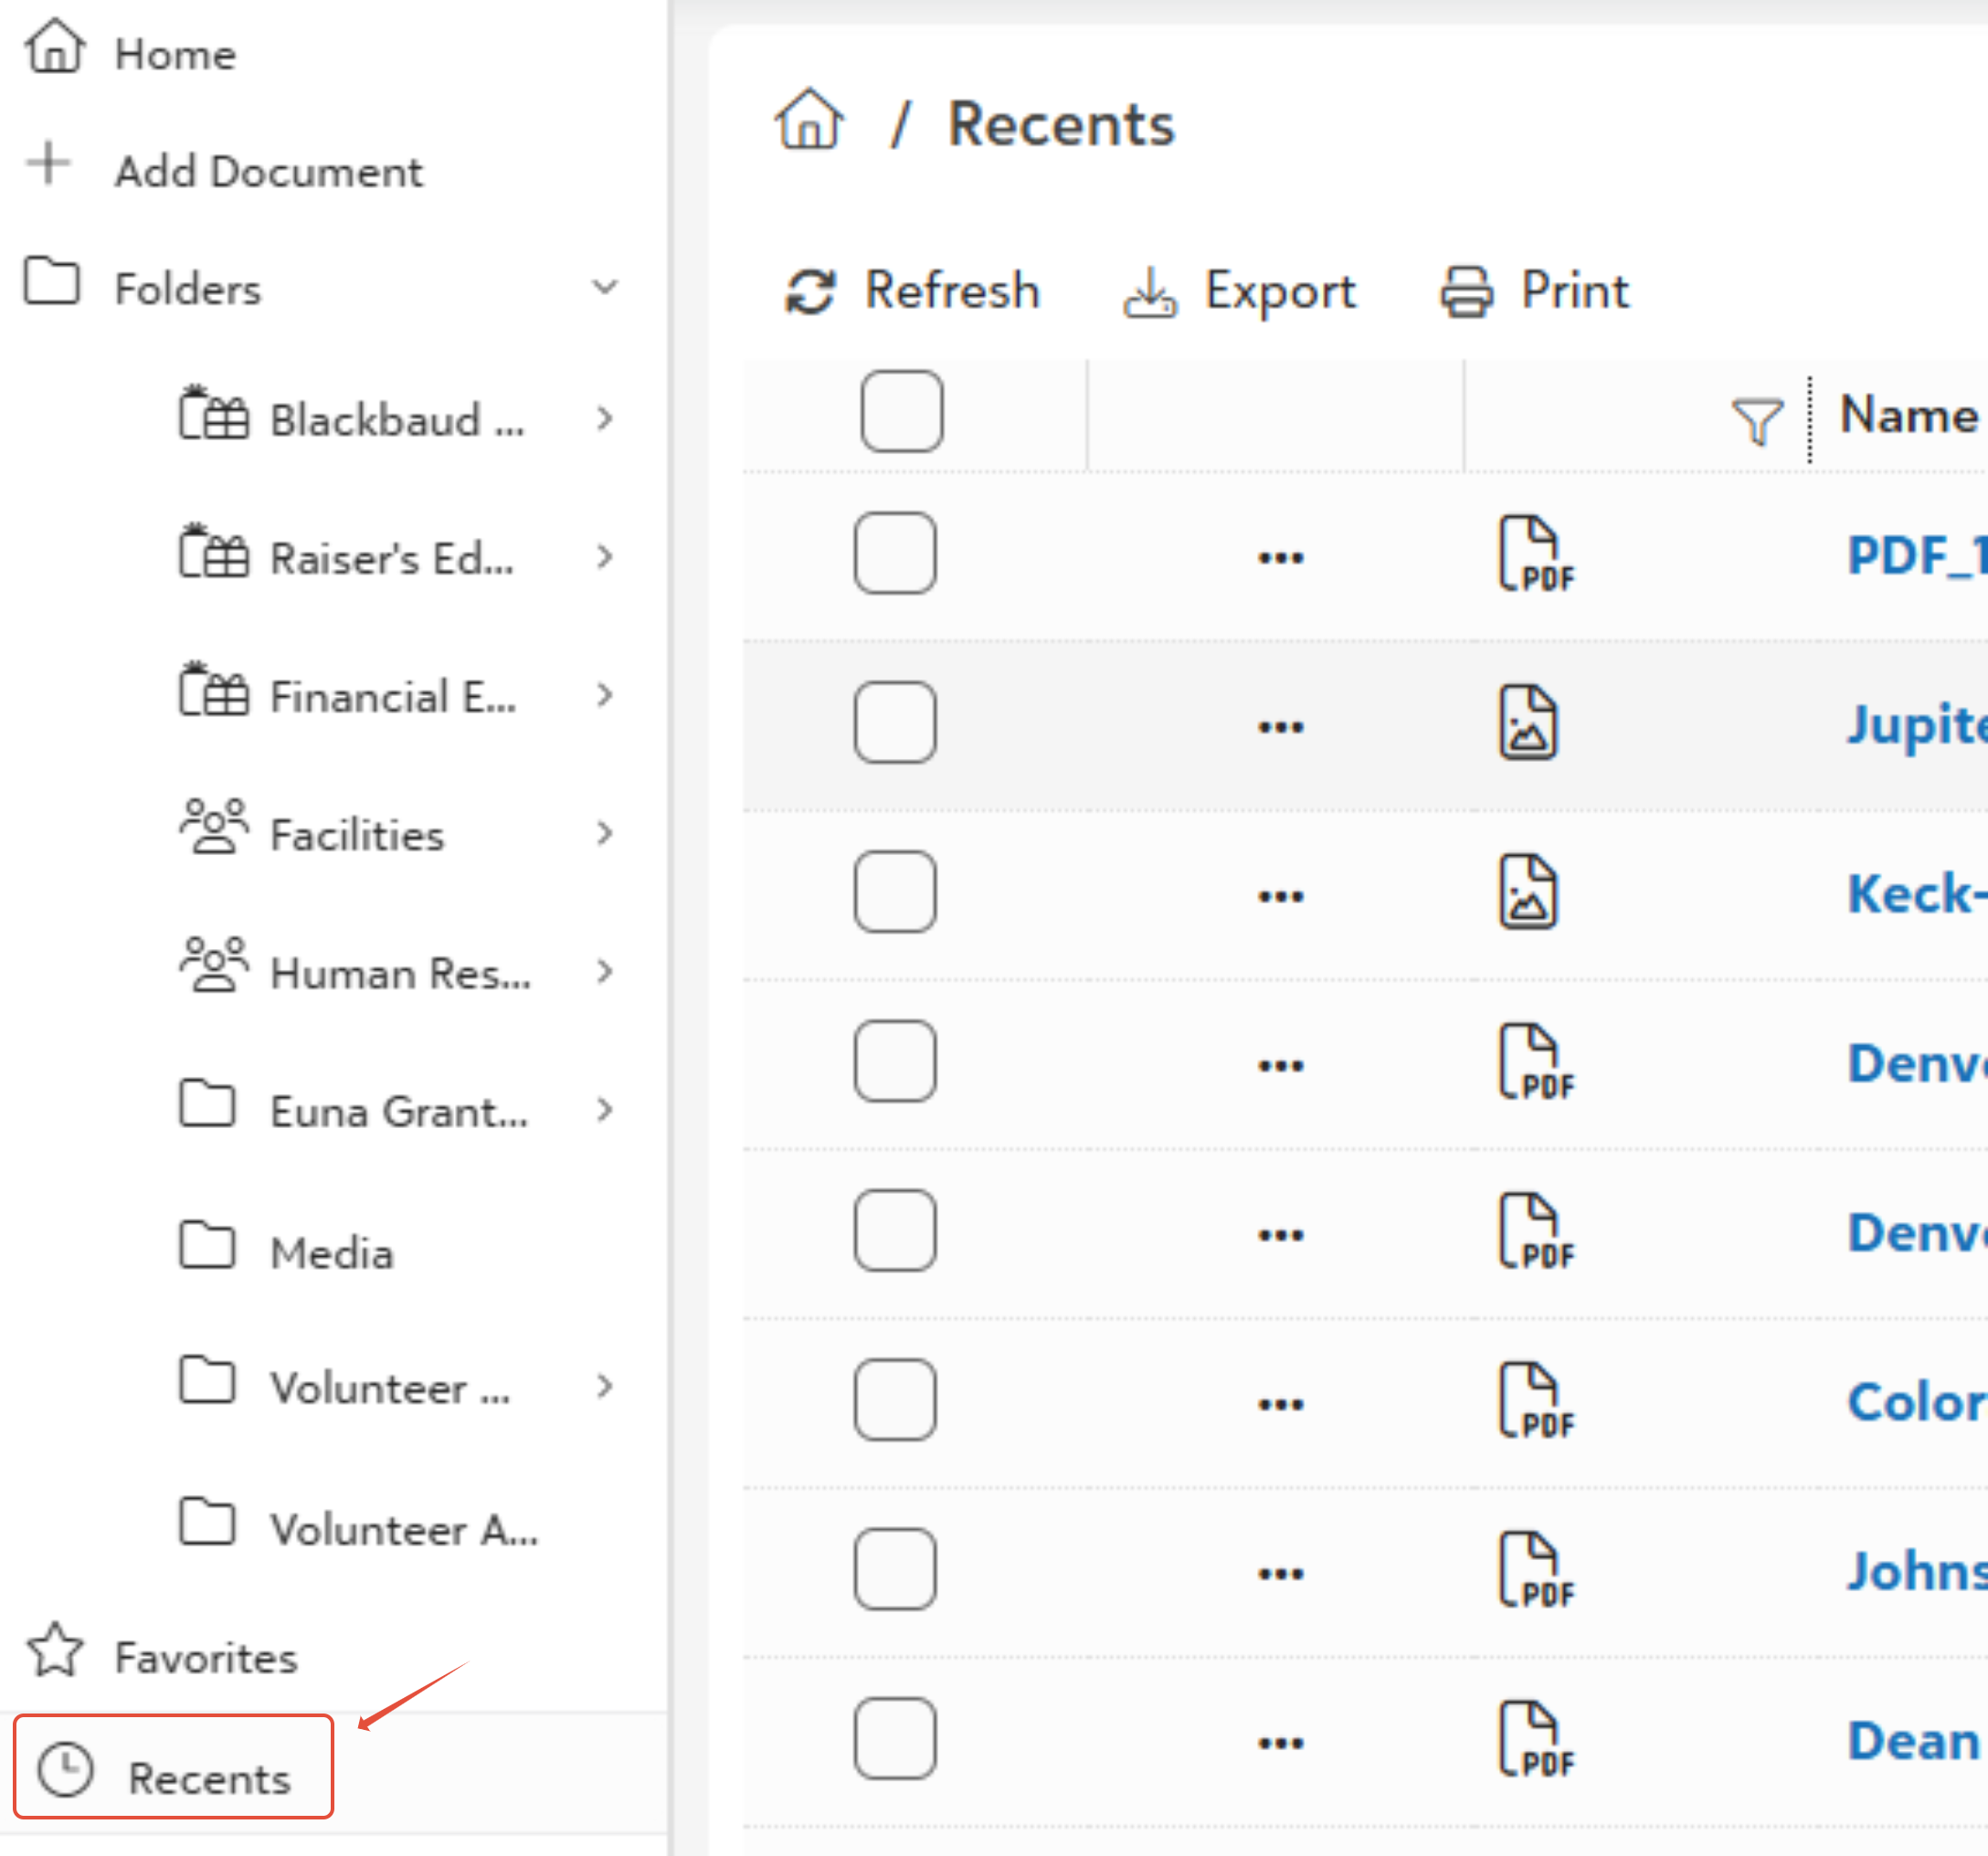1988x1856 pixels.
Task: Click the filter funnel icon near Name
Action: (x=1756, y=420)
